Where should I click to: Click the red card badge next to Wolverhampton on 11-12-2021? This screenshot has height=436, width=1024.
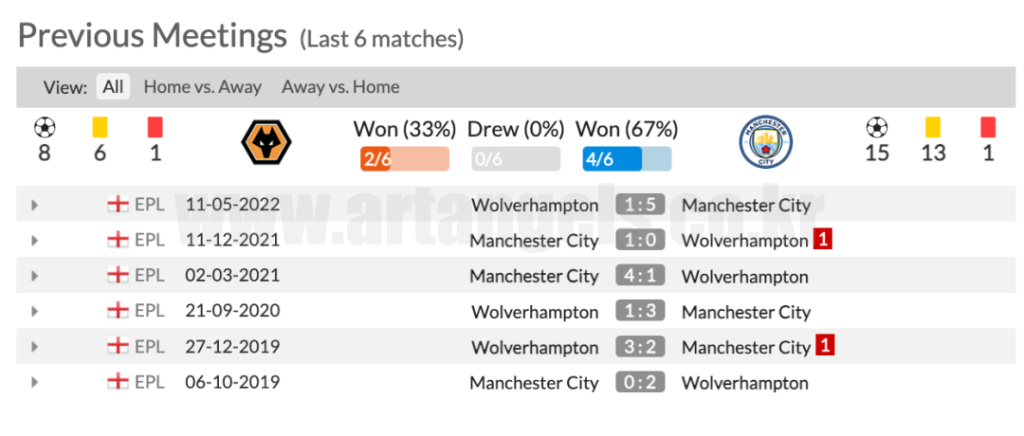click(823, 240)
